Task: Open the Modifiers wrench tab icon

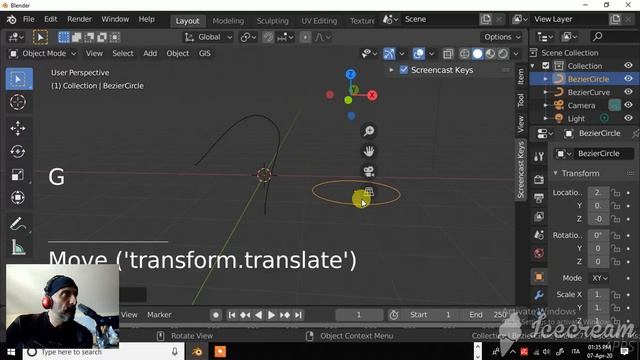Action: [x=539, y=295]
